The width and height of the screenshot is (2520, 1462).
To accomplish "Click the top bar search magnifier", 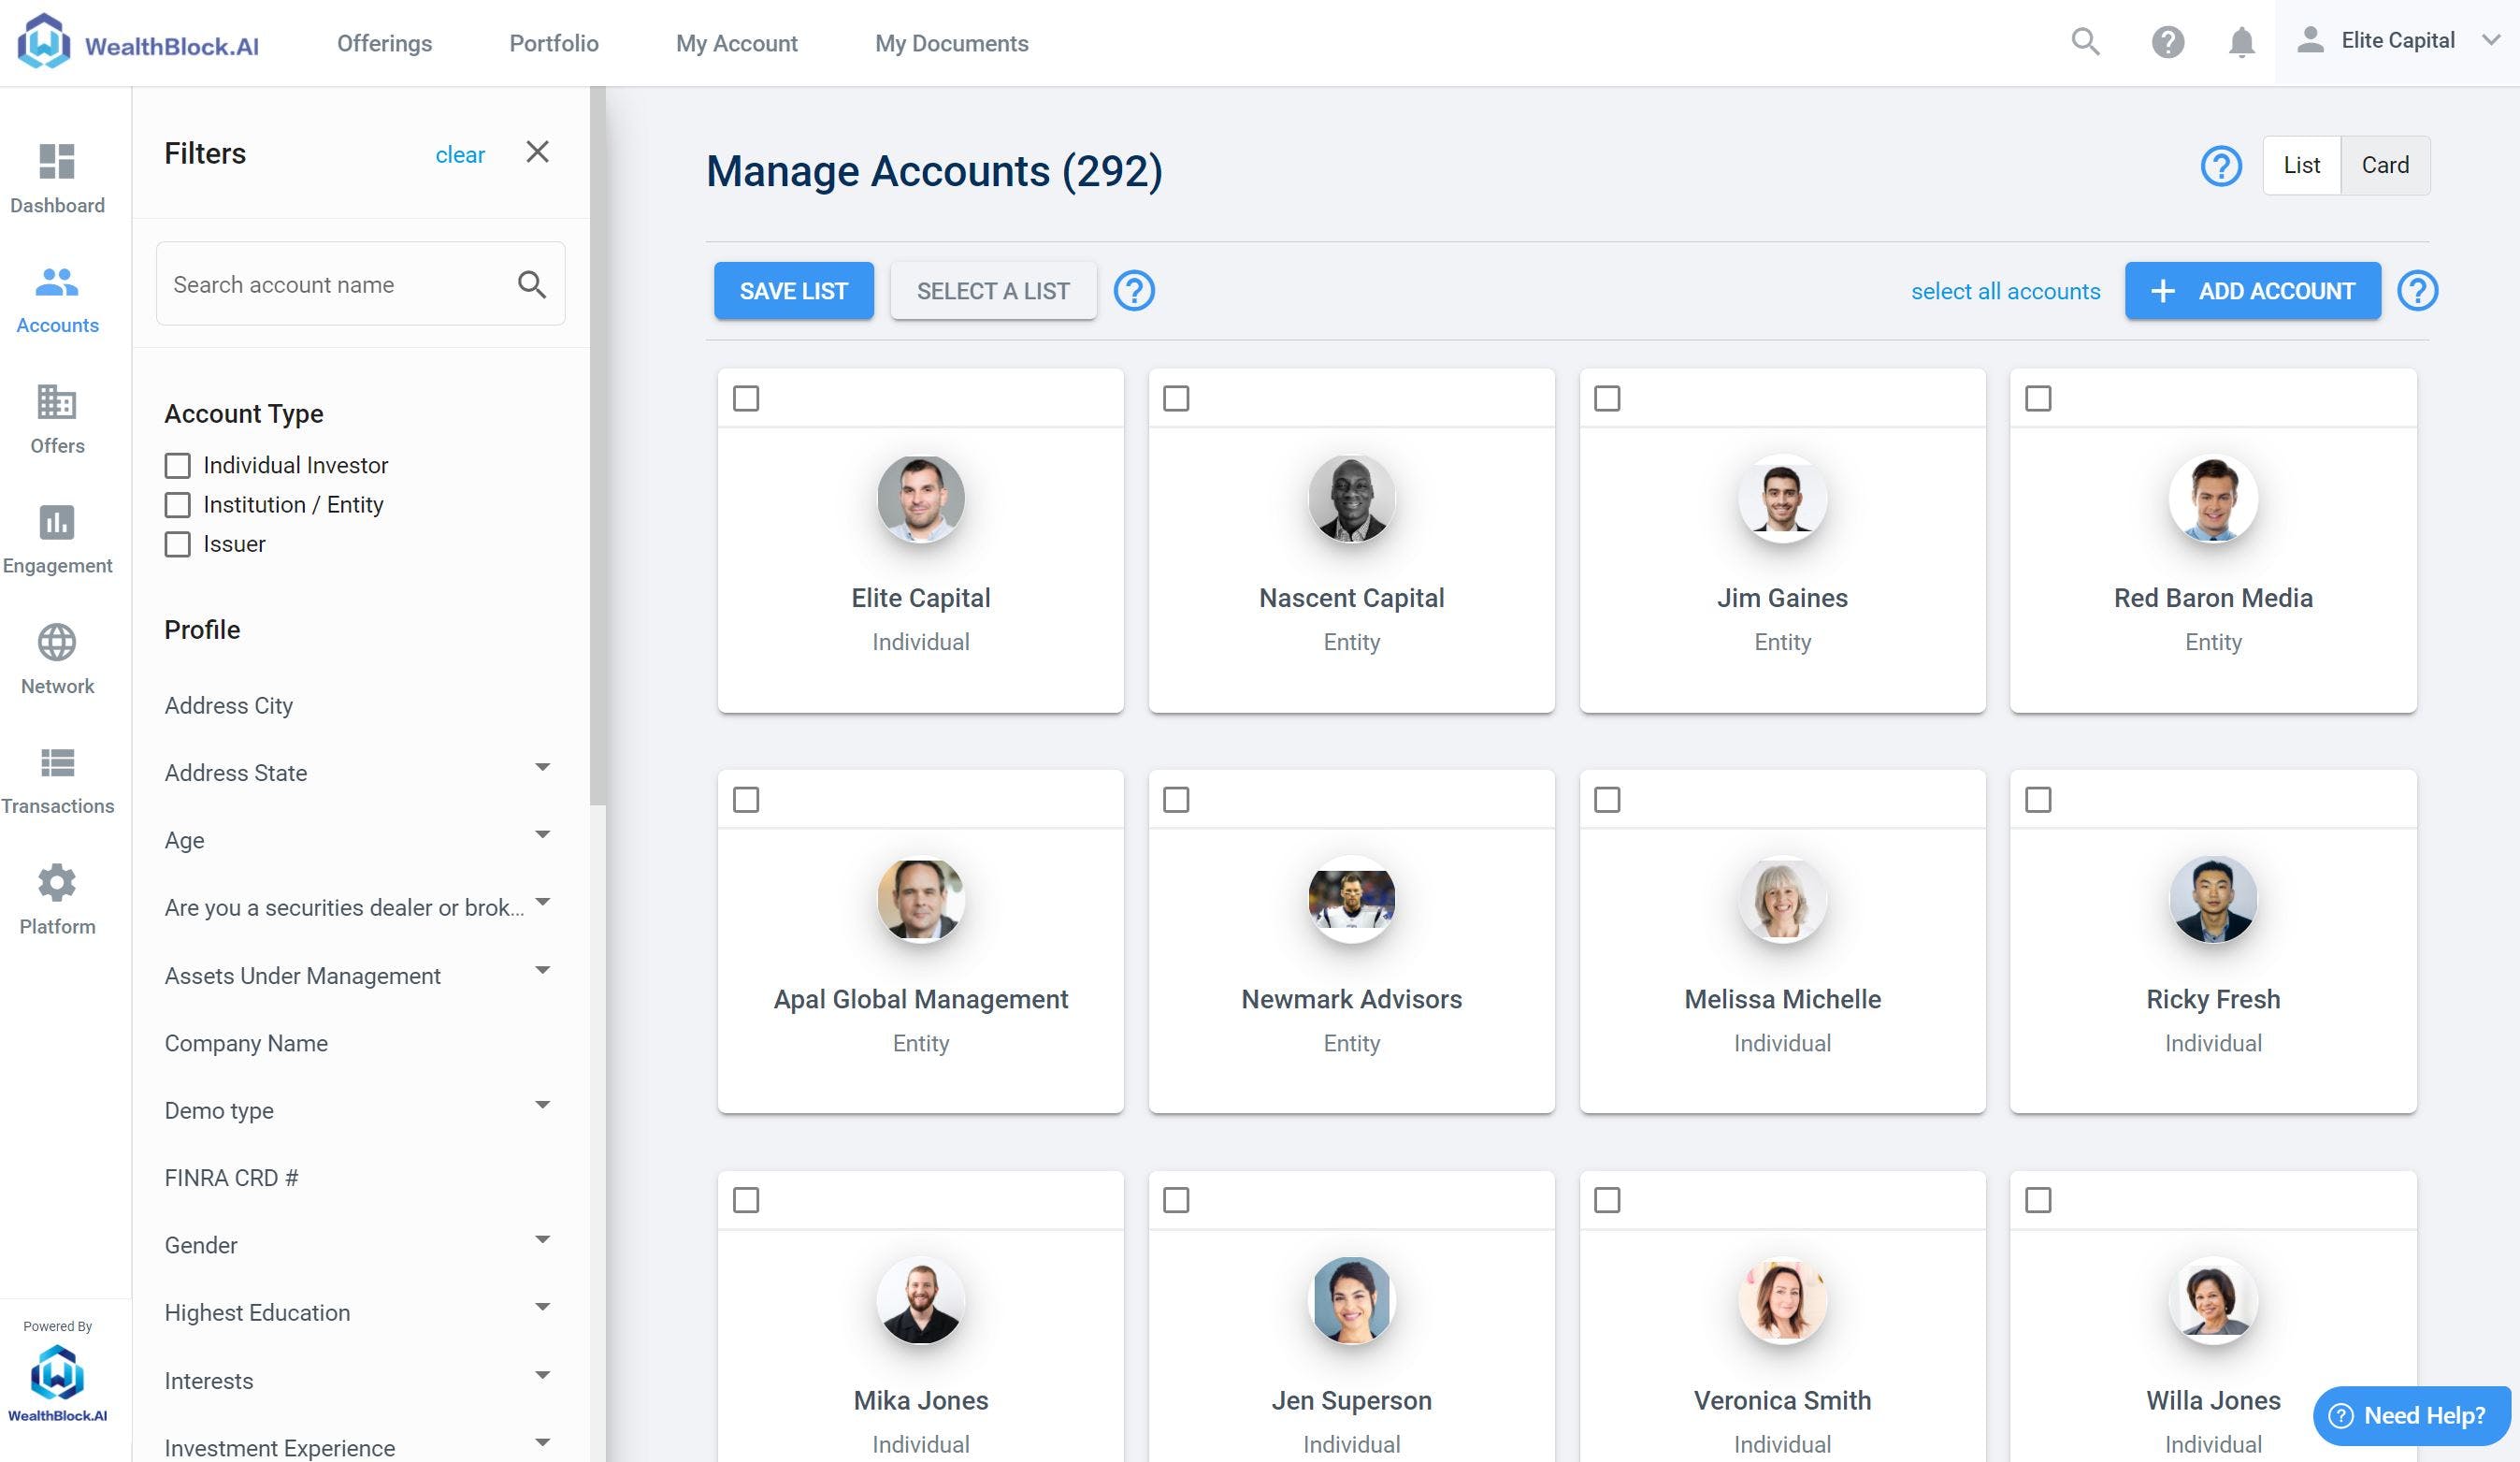I will pos(2085,42).
